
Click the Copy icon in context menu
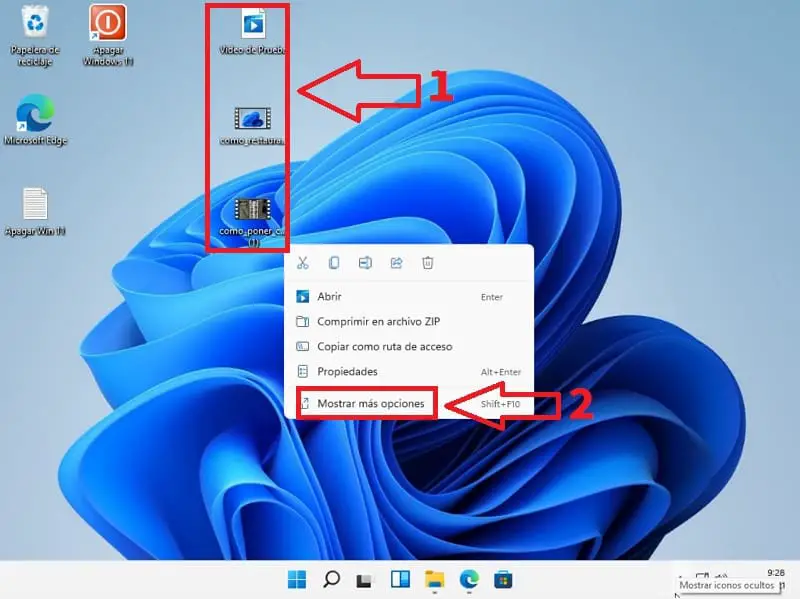334,263
